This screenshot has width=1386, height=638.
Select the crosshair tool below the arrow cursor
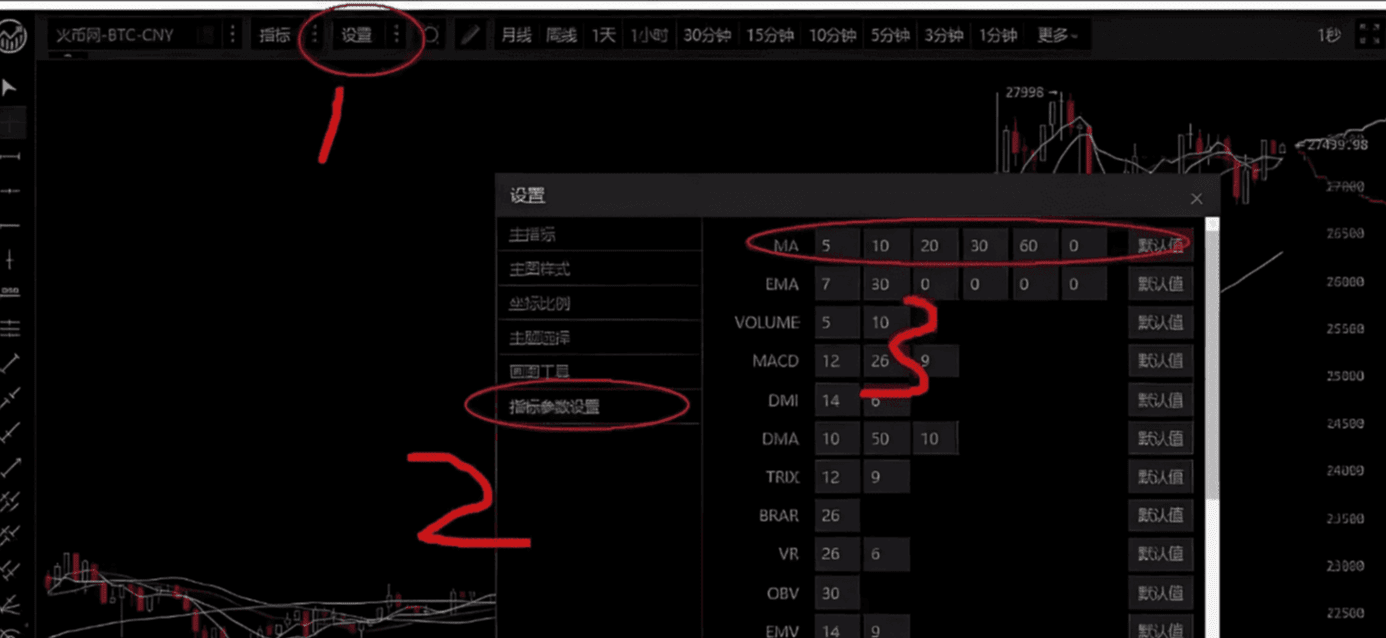click(12, 122)
